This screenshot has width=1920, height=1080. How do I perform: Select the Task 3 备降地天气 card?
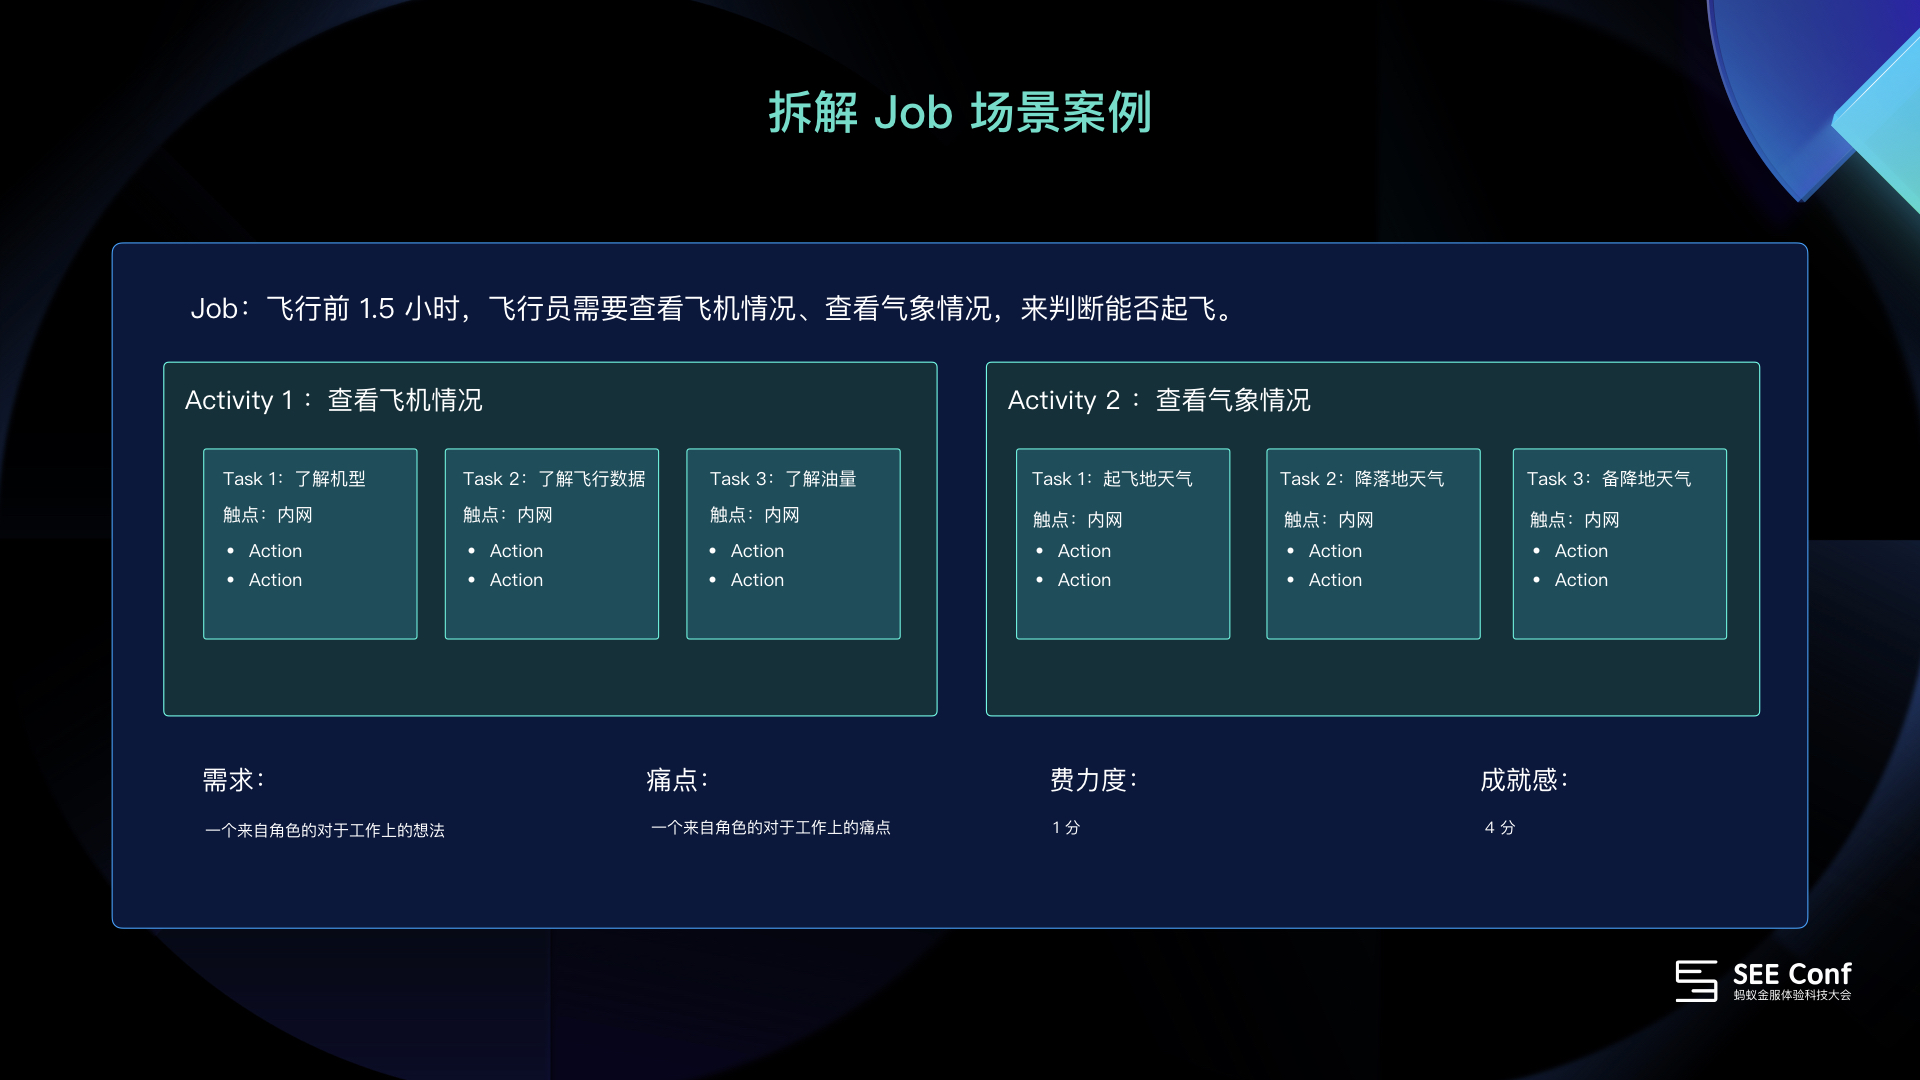pos(1619,543)
